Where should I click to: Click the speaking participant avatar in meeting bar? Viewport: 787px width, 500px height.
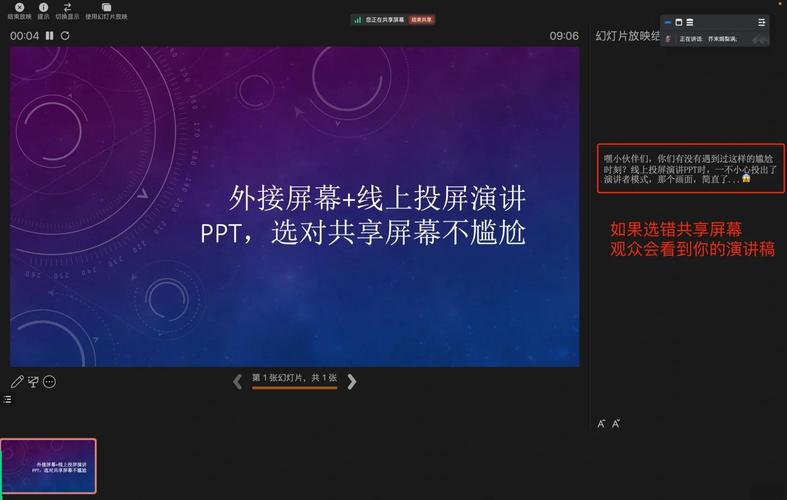tap(668, 39)
